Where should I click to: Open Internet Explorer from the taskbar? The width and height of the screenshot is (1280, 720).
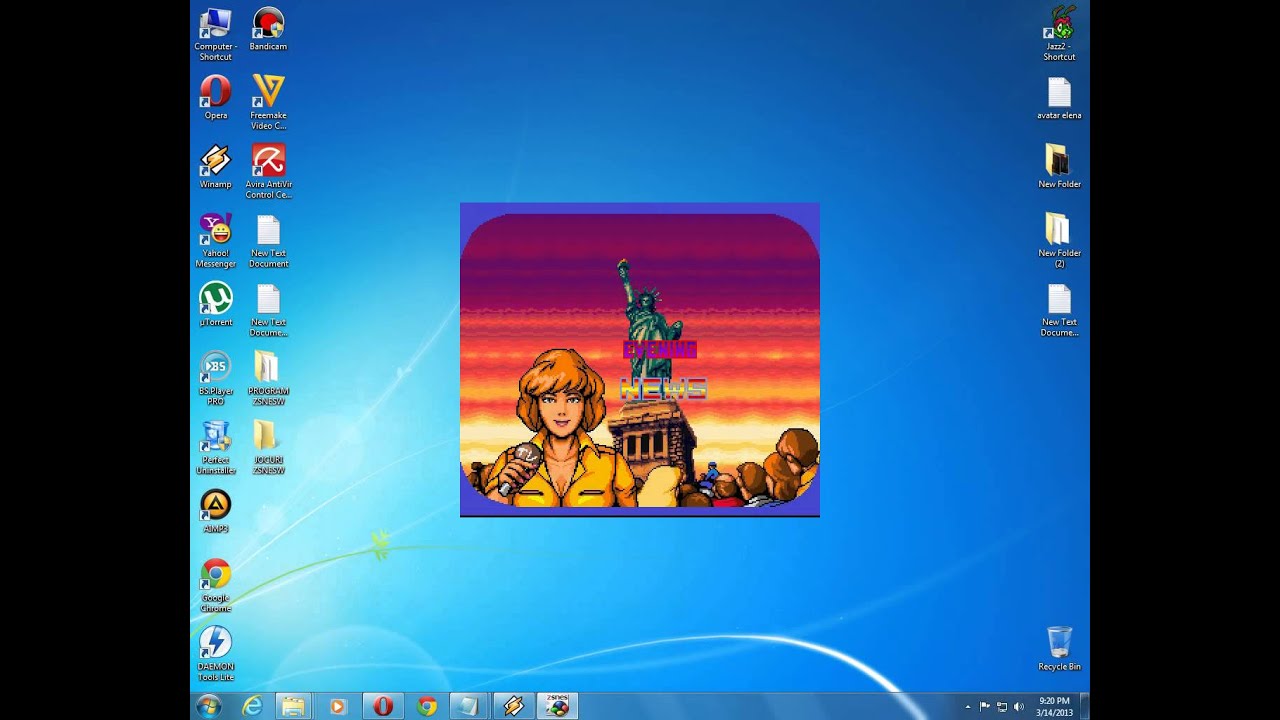[253, 706]
